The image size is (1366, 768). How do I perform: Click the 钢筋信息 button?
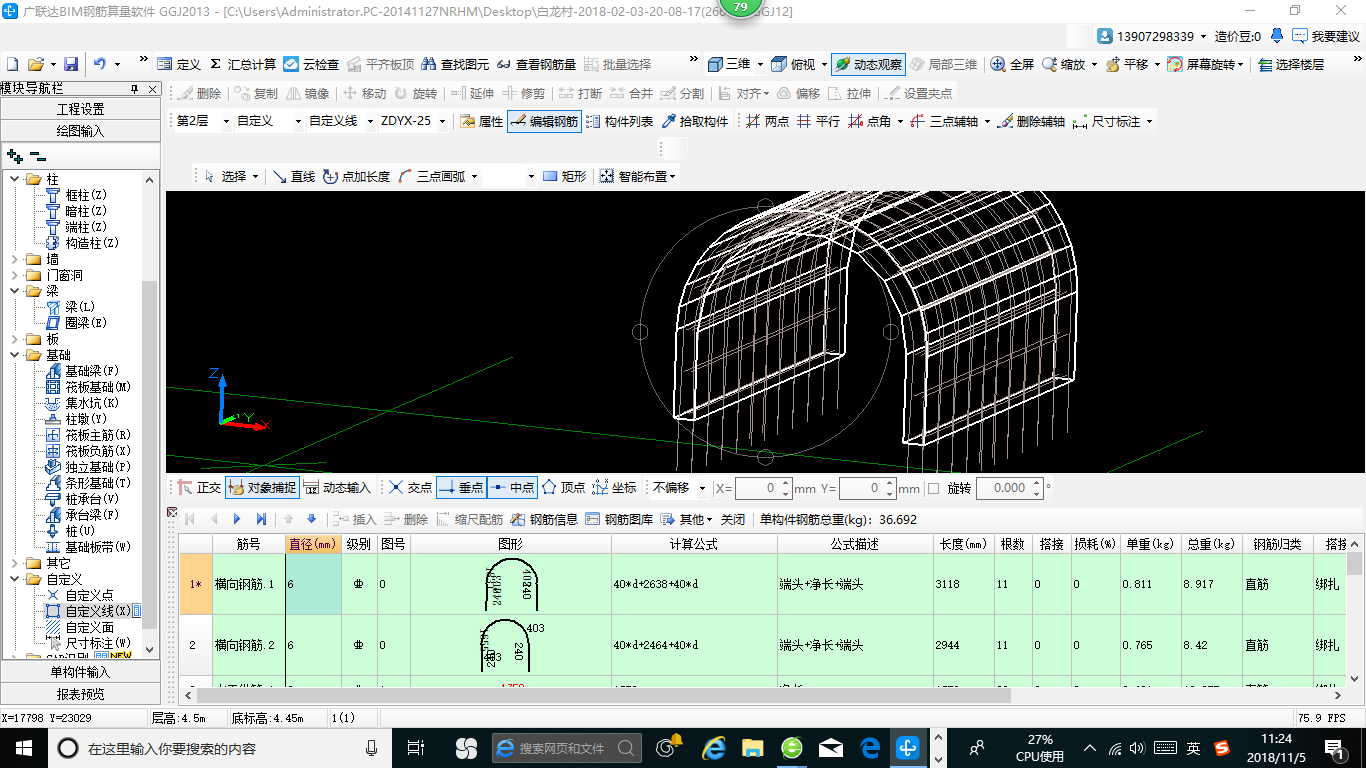pyautogui.click(x=544, y=519)
